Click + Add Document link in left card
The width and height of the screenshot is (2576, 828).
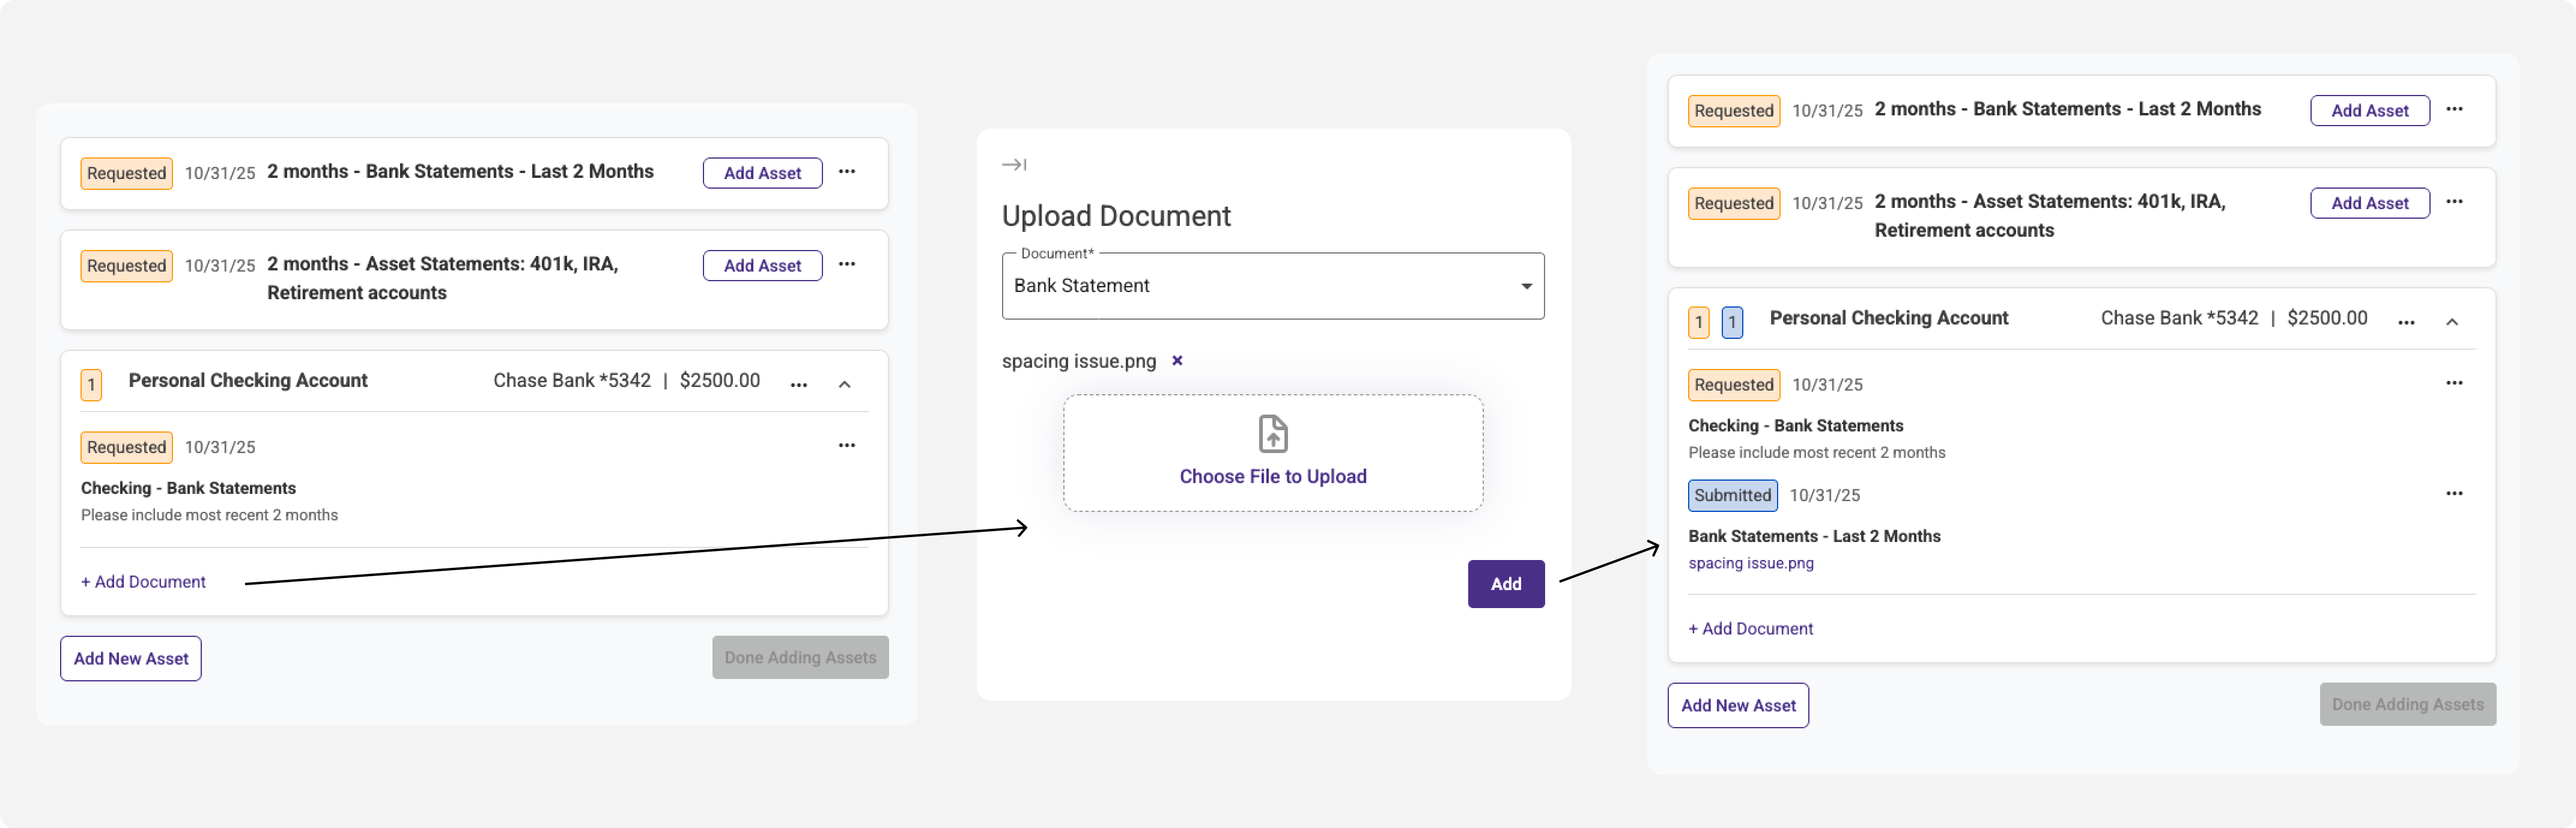pyautogui.click(x=143, y=582)
